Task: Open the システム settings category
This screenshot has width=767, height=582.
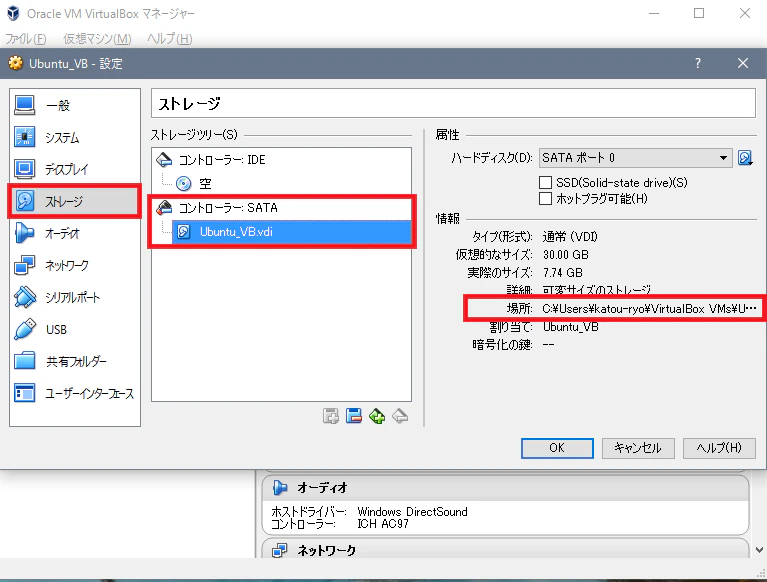Action: 75,137
